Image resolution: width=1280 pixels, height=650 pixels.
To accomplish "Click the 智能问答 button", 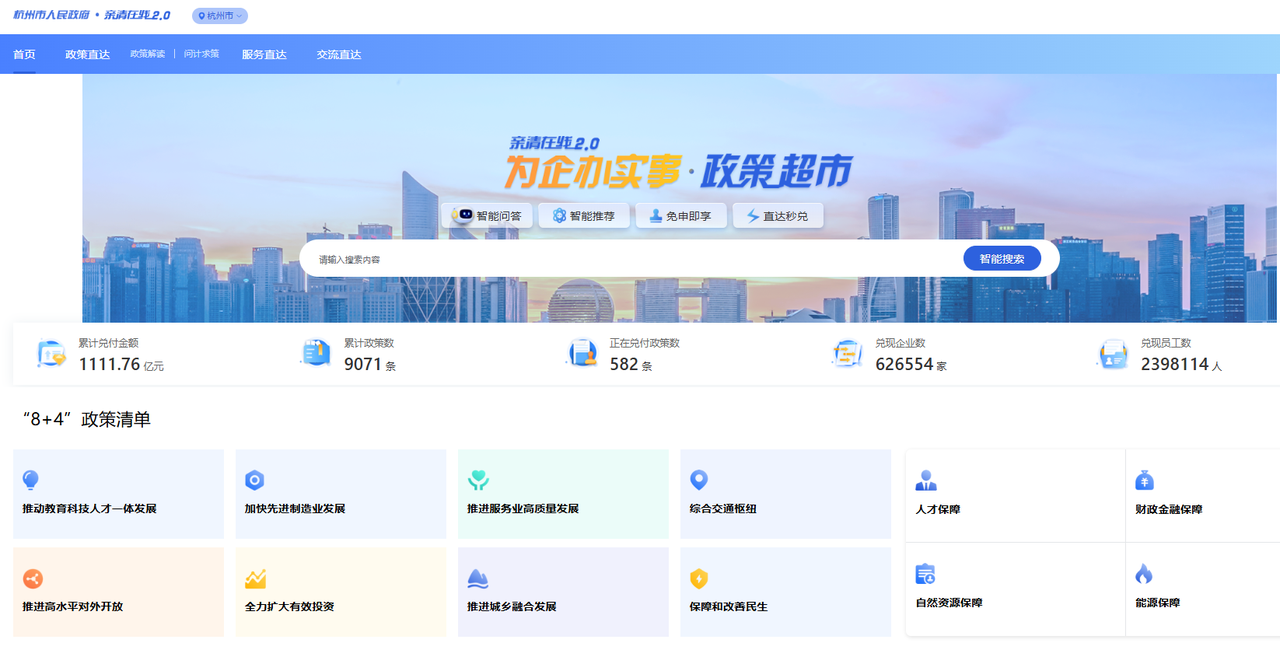I will (487, 216).
